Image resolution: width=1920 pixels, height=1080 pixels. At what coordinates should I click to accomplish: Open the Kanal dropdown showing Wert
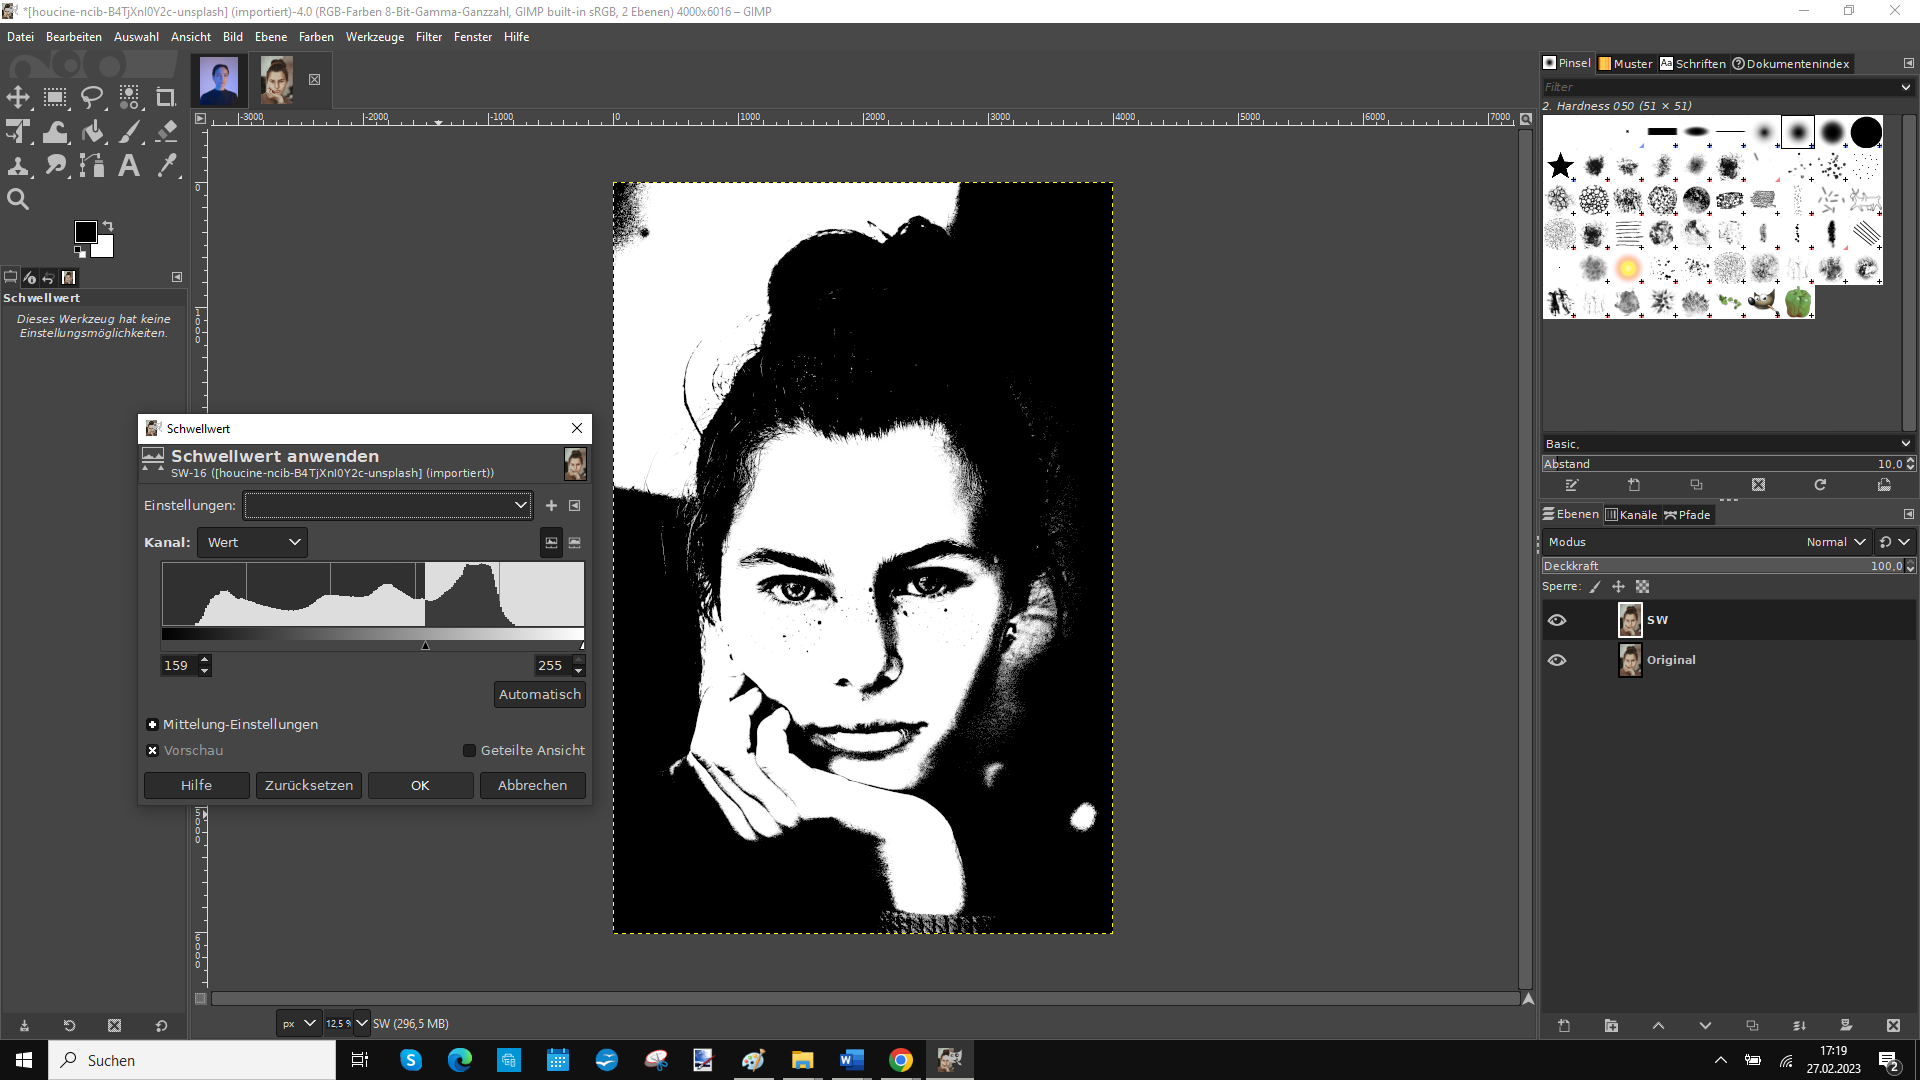pyautogui.click(x=252, y=542)
